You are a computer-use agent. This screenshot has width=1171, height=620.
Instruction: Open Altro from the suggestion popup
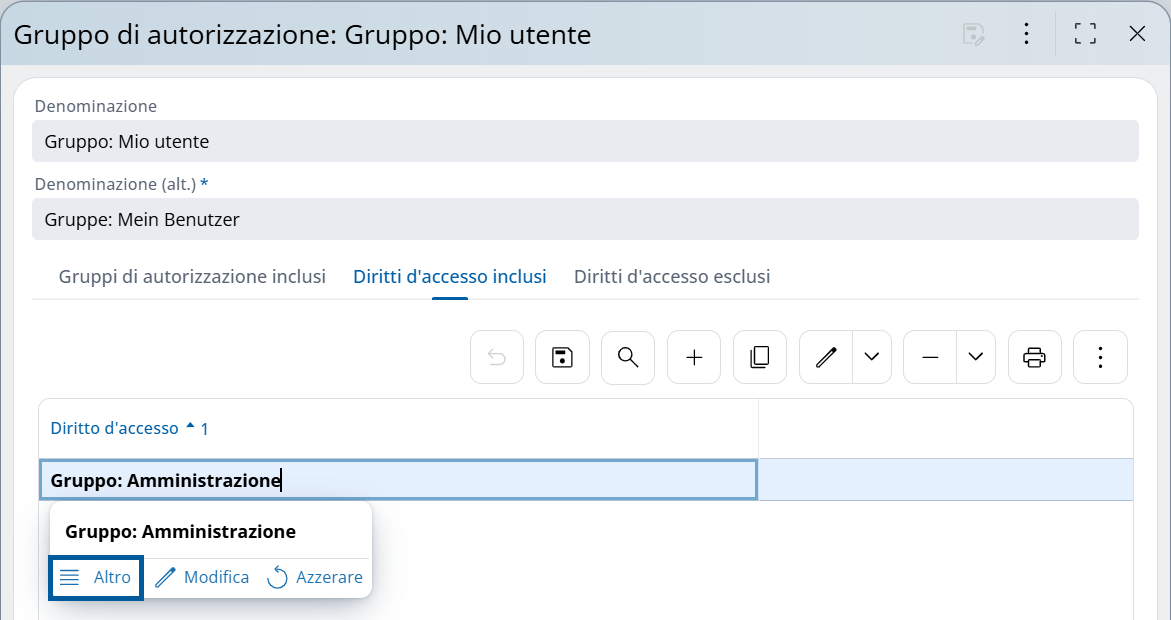click(95, 577)
